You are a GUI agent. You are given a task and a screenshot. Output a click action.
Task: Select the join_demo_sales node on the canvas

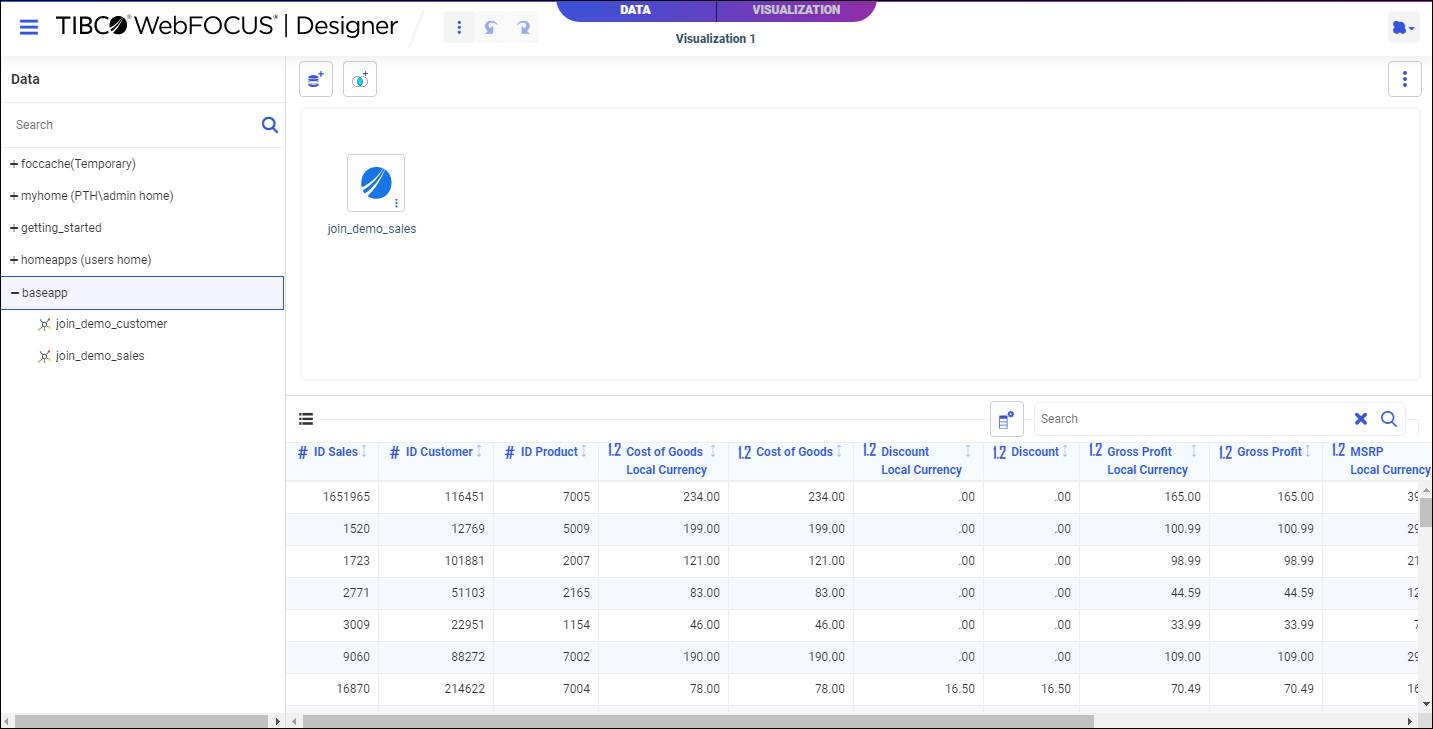tap(376, 183)
